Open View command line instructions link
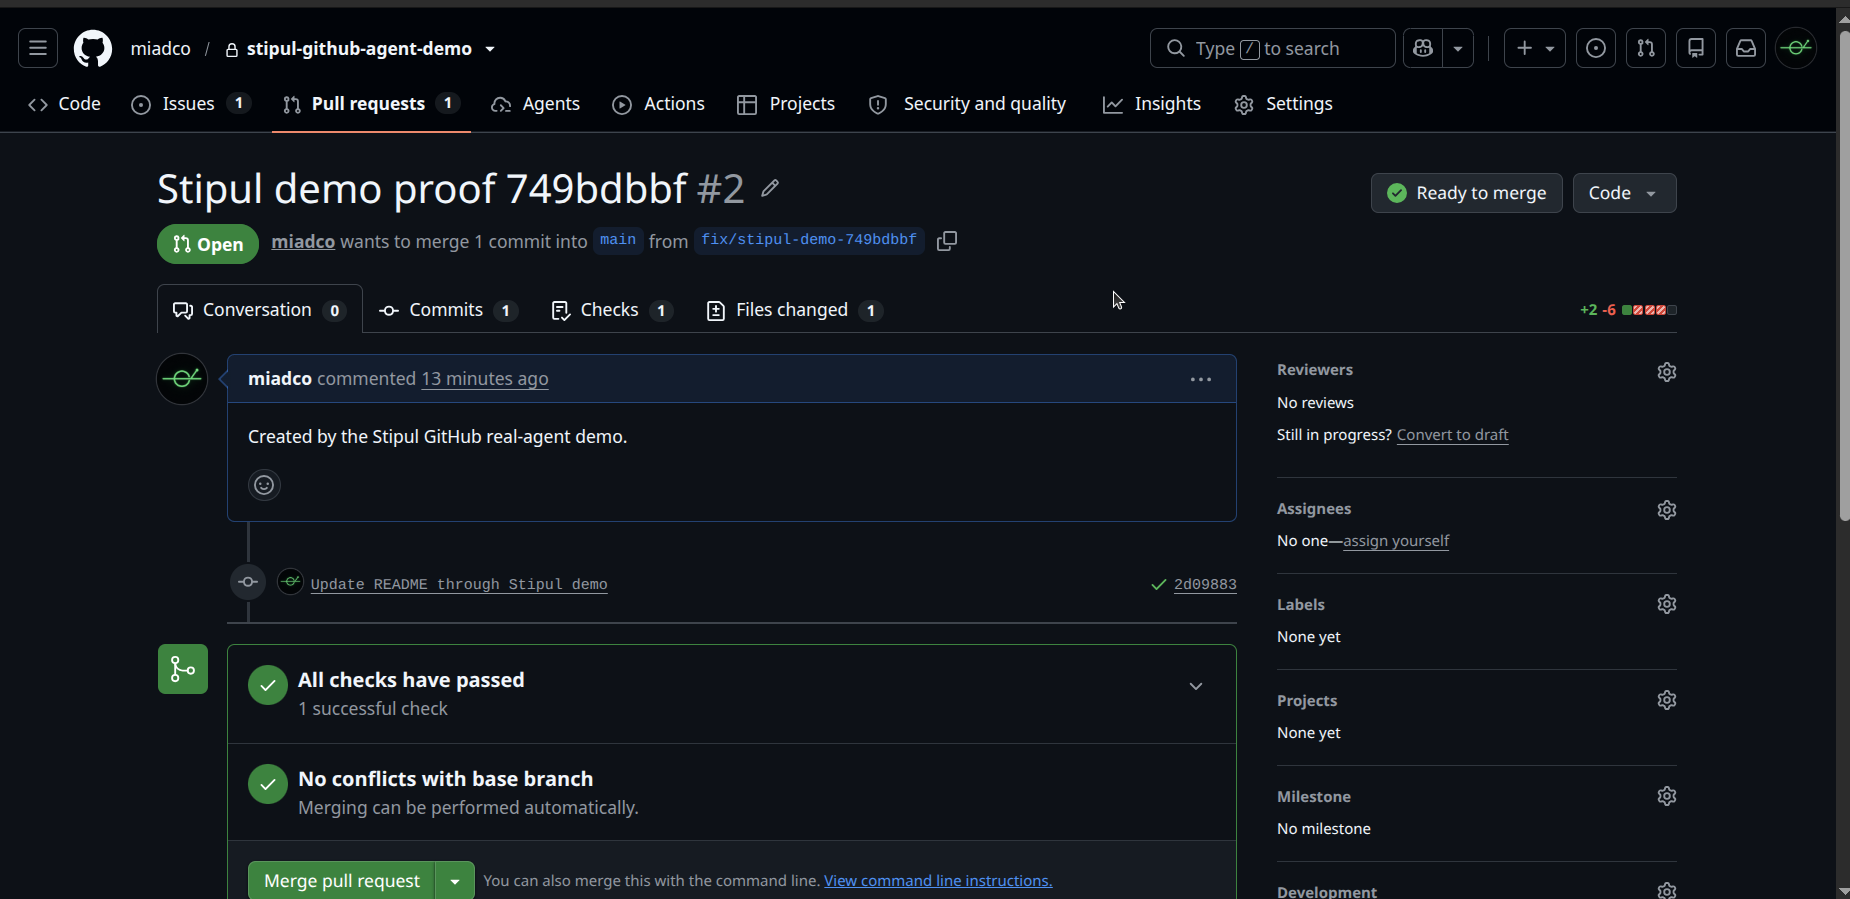The height and width of the screenshot is (899, 1850). (938, 881)
